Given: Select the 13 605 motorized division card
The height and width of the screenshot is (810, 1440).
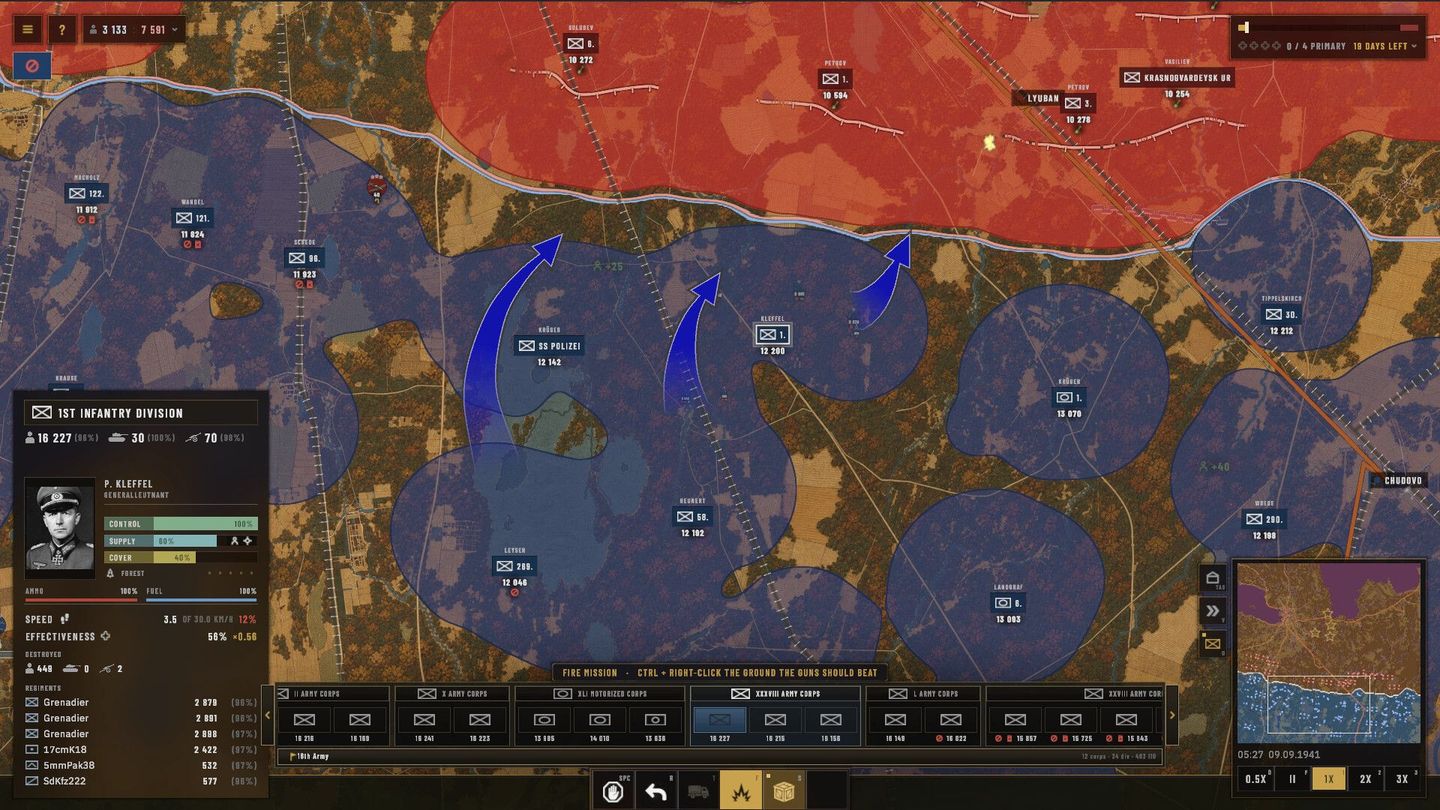Looking at the screenshot, I should pyautogui.click(x=544, y=724).
